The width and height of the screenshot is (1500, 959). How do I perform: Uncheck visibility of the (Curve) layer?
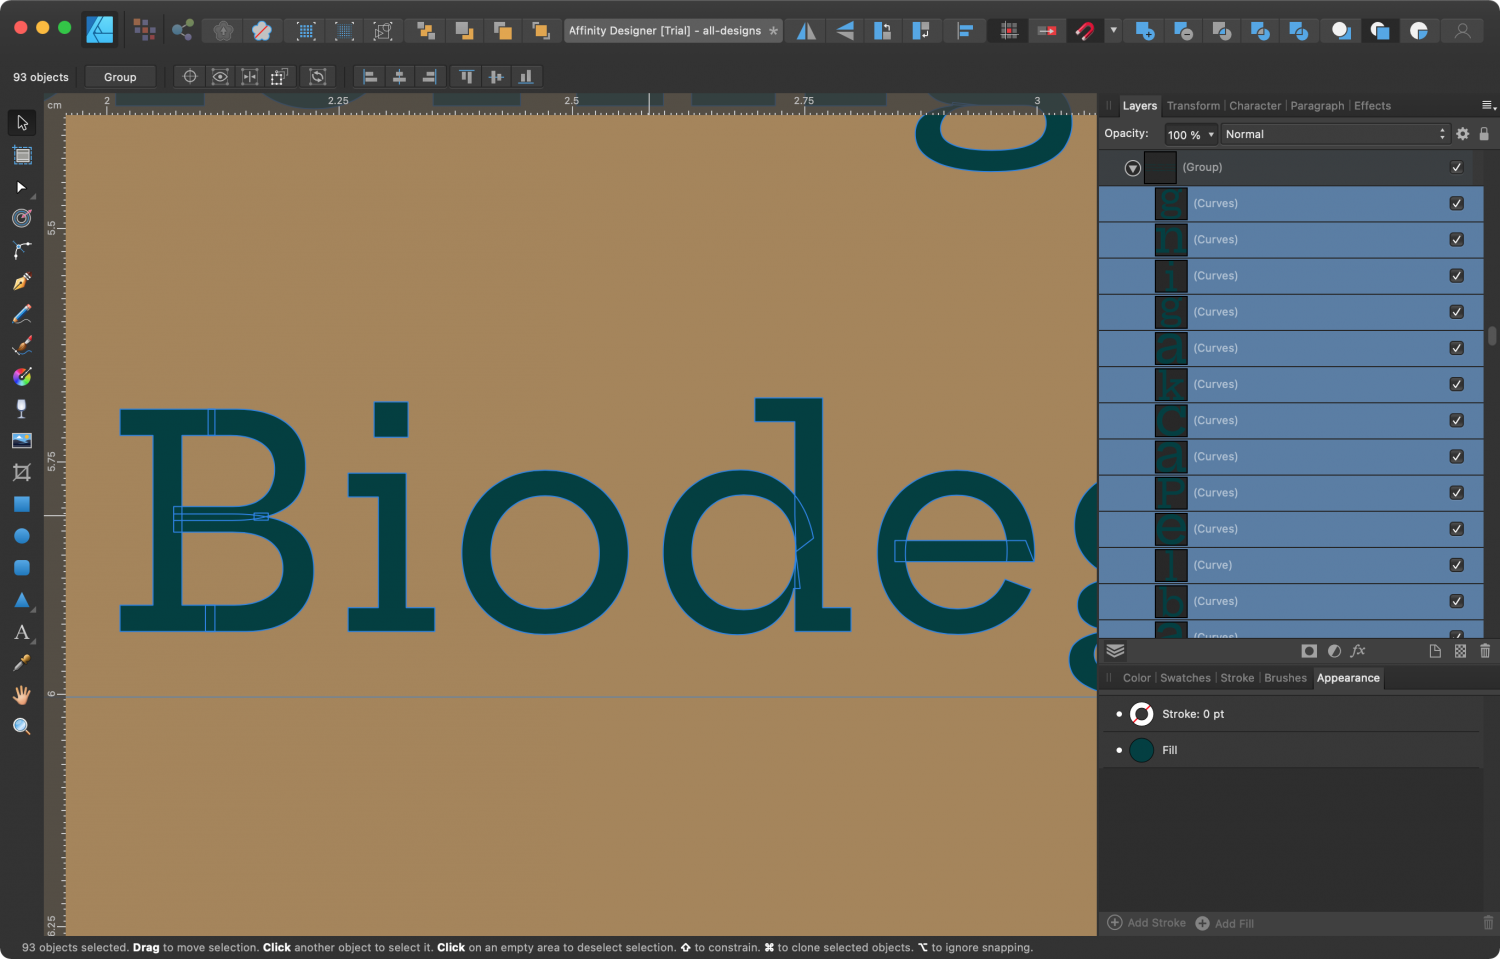[x=1456, y=565]
